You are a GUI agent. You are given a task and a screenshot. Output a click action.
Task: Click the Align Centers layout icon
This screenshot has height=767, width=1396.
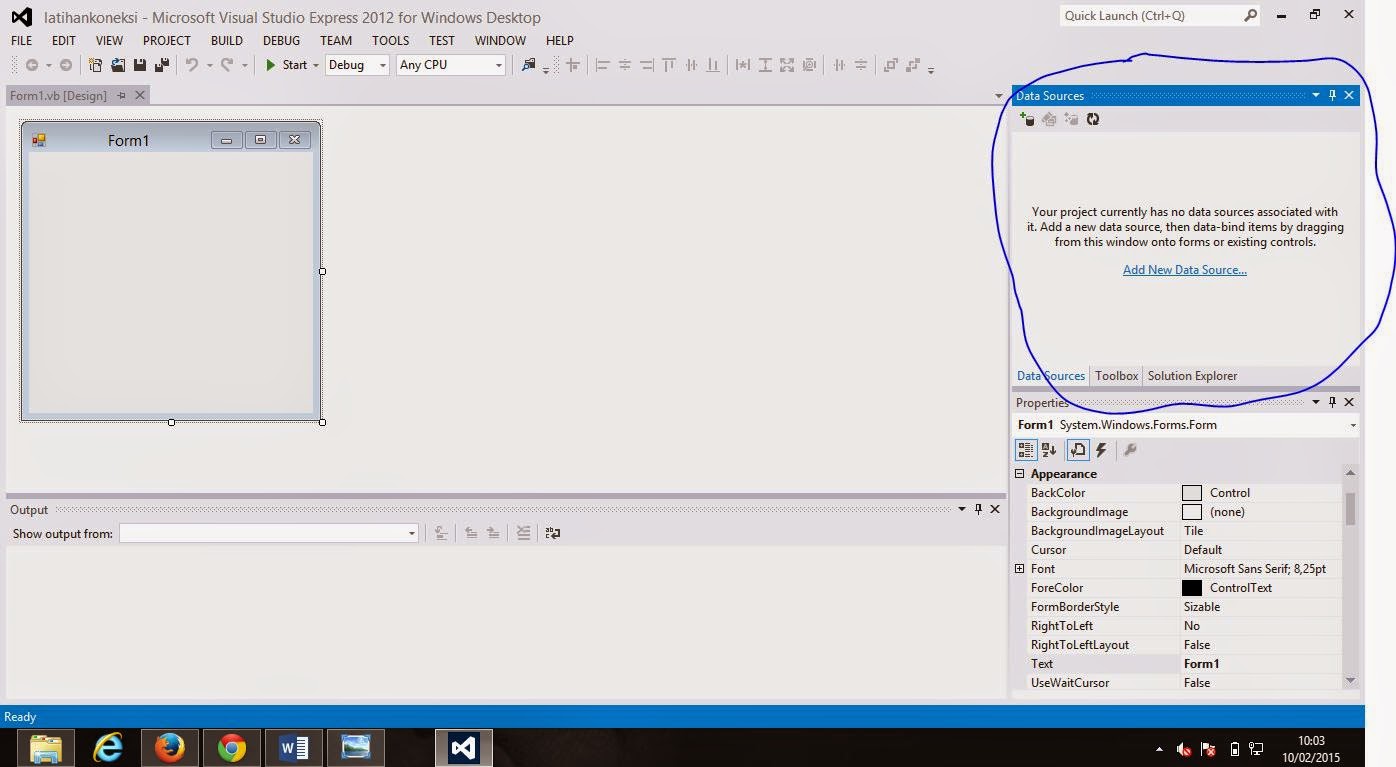625,65
